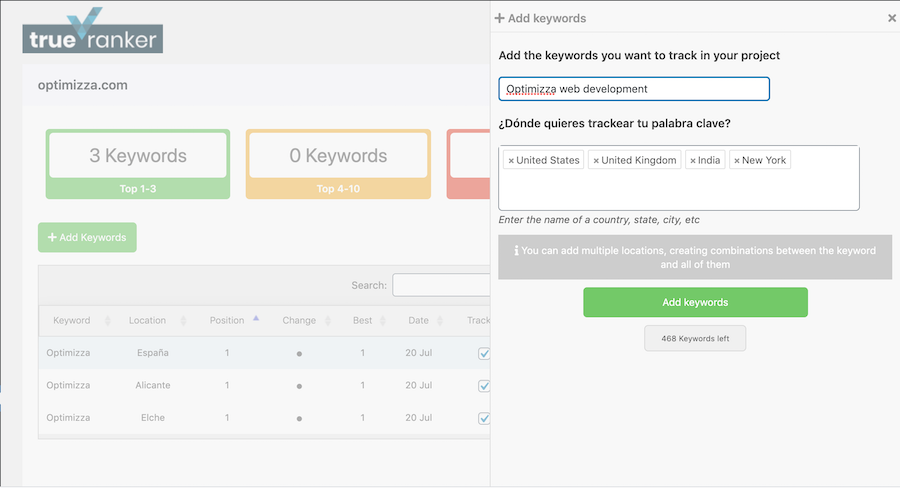Remove India location tag
Viewport: 900px width, 488px height.
point(693,161)
